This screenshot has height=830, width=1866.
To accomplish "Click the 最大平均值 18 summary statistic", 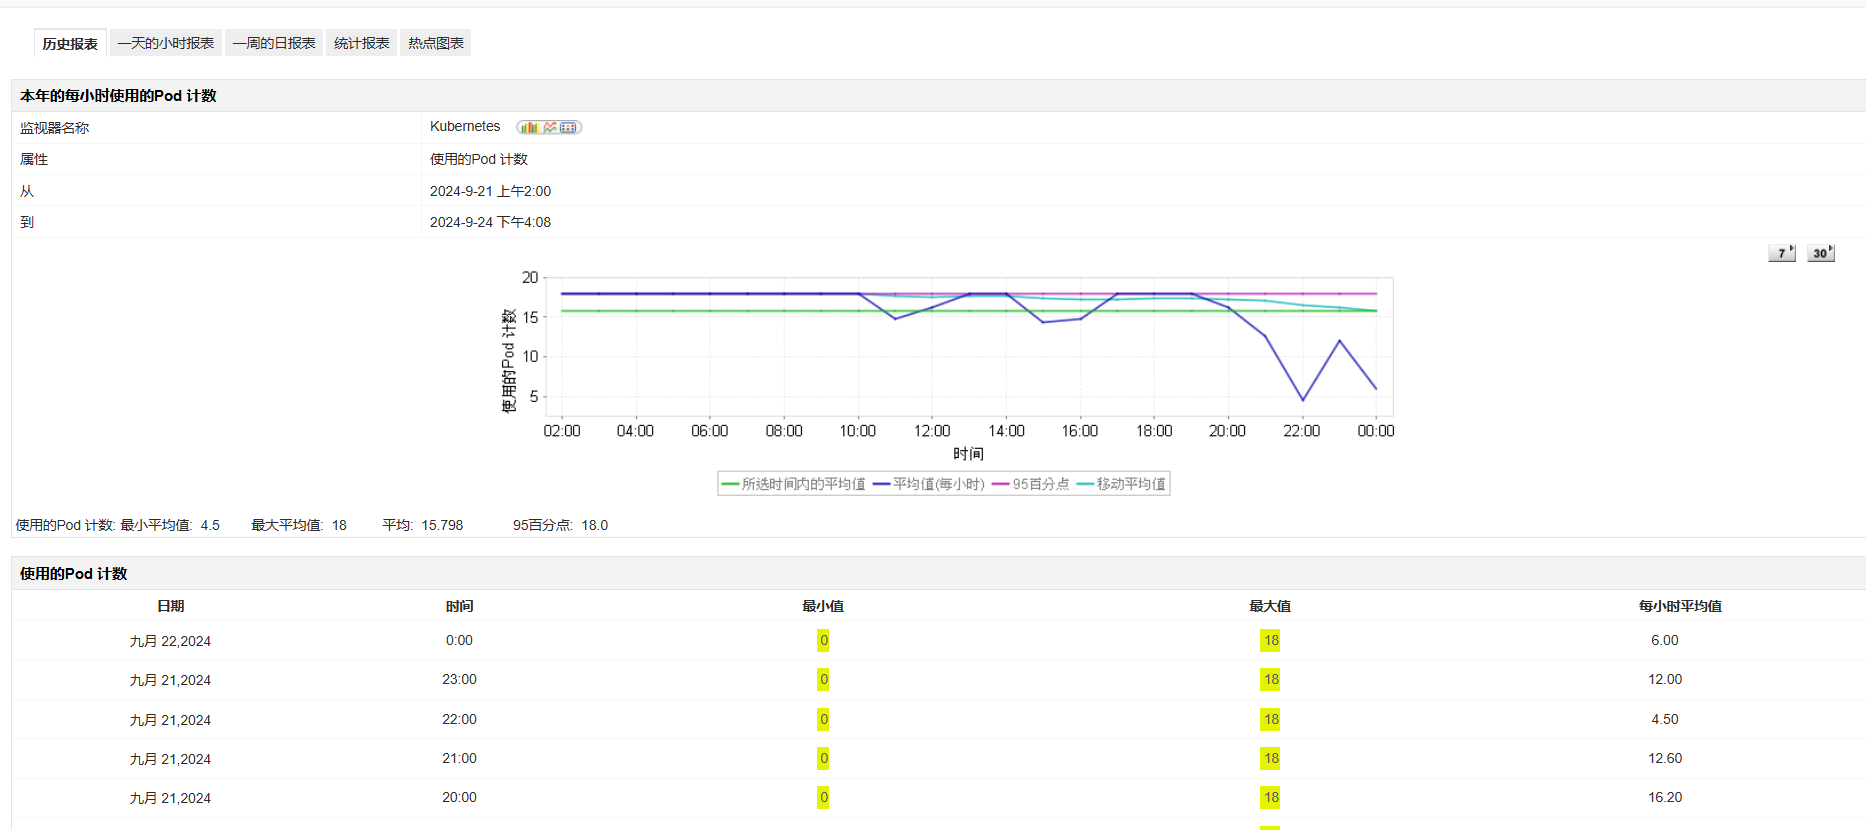I will pos(299,525).
